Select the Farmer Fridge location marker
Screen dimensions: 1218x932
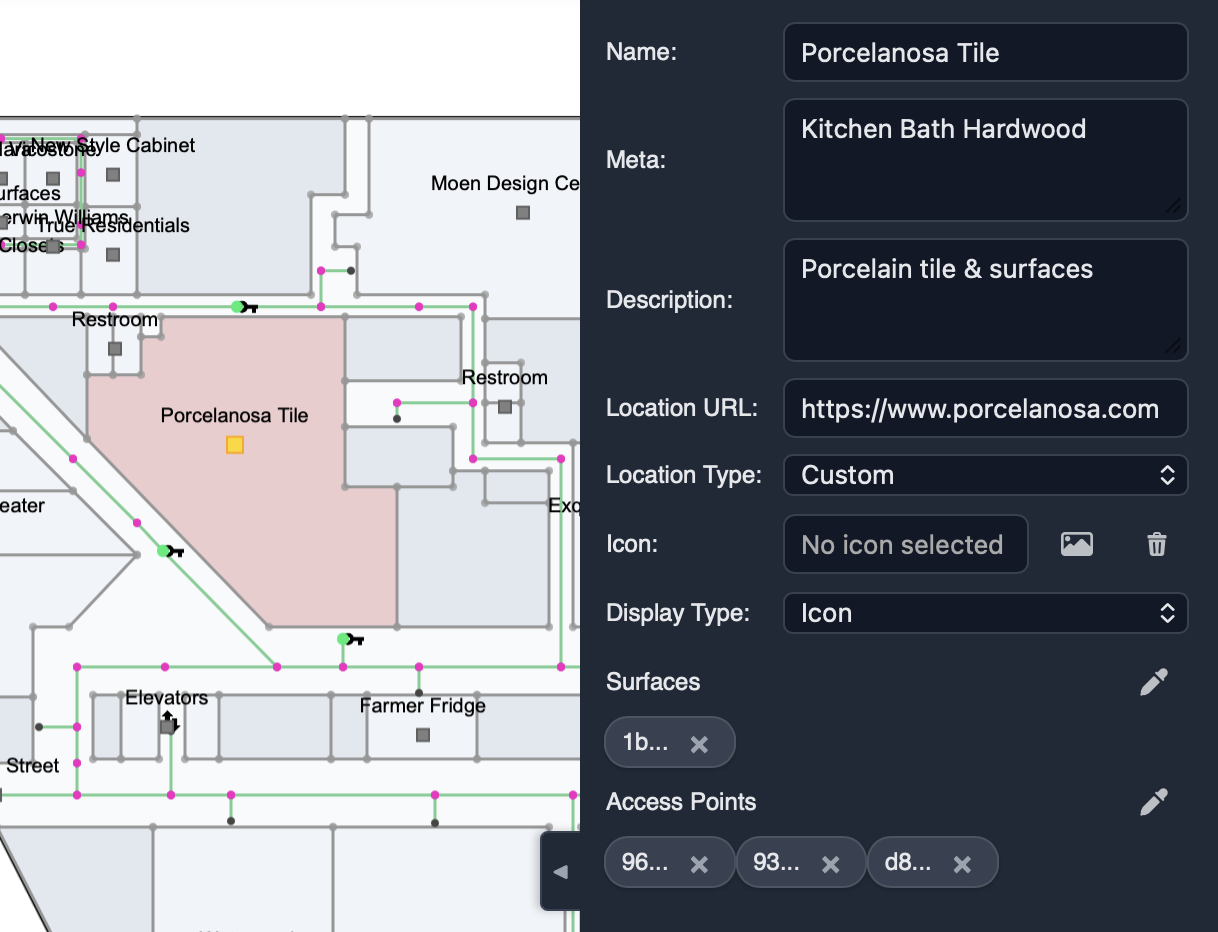tap(423, 735)
